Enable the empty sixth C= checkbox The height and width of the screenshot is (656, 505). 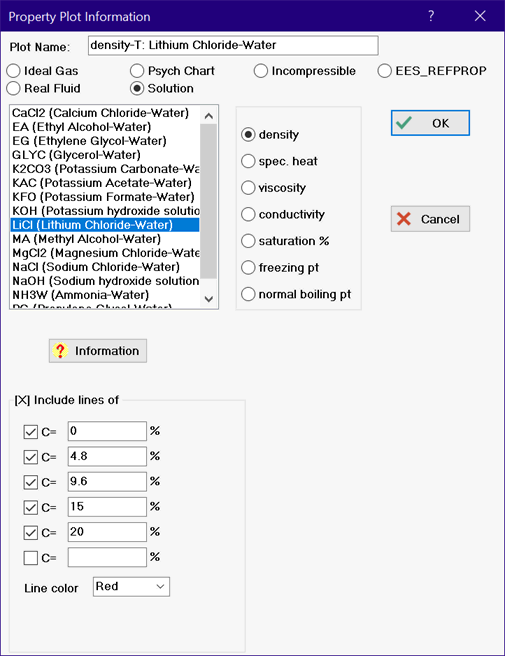click(x=31, y=558)
